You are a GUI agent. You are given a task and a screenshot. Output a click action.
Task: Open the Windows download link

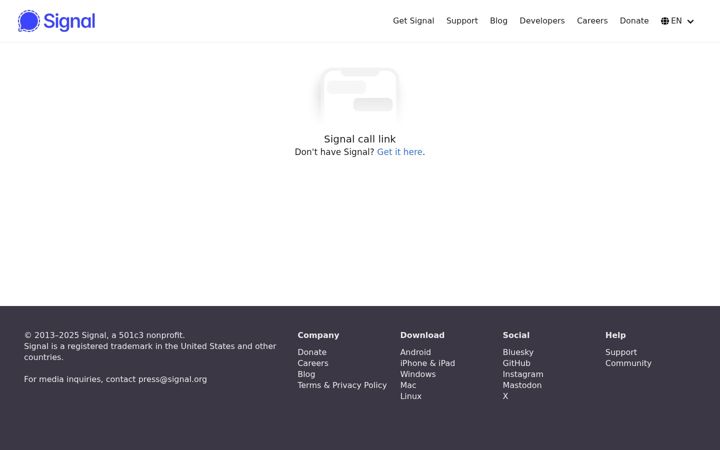coord(418,374)
